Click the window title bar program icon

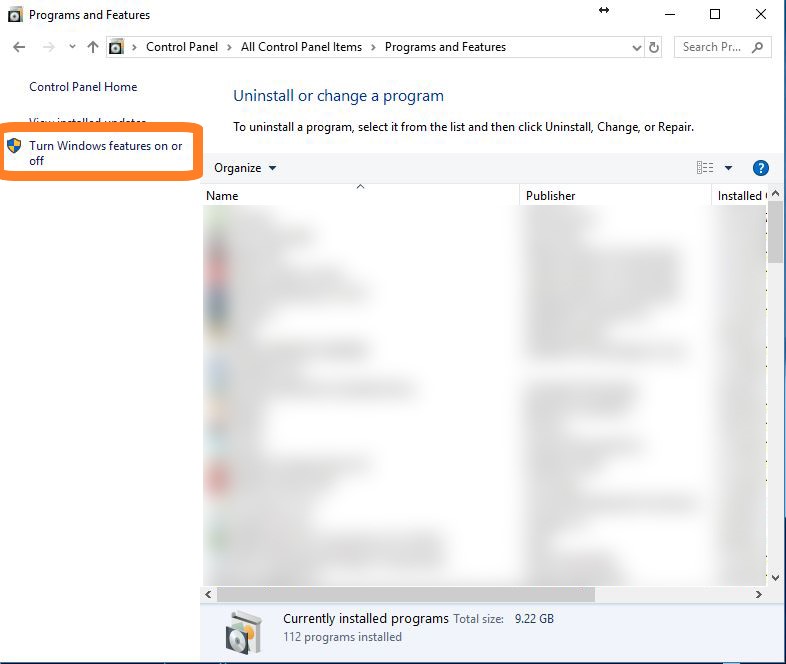(15, 15)
